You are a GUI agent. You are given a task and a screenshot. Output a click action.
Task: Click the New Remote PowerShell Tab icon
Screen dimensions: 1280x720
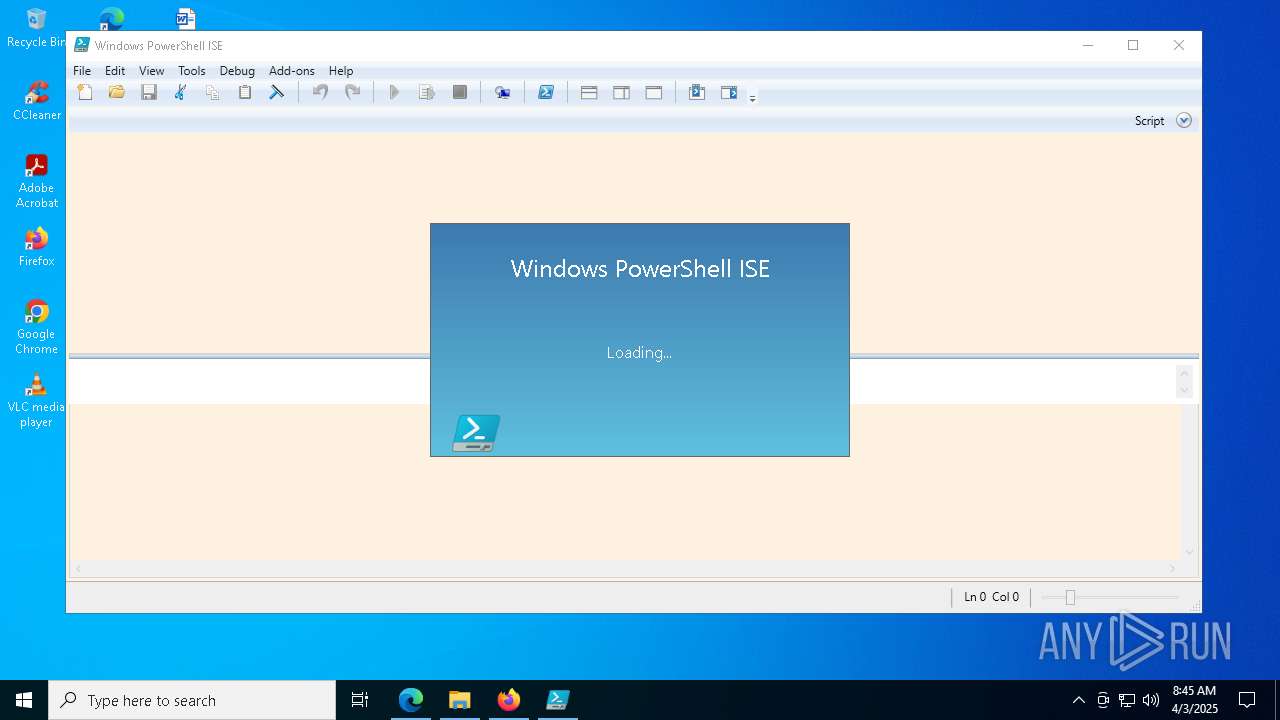coord(502,93)
